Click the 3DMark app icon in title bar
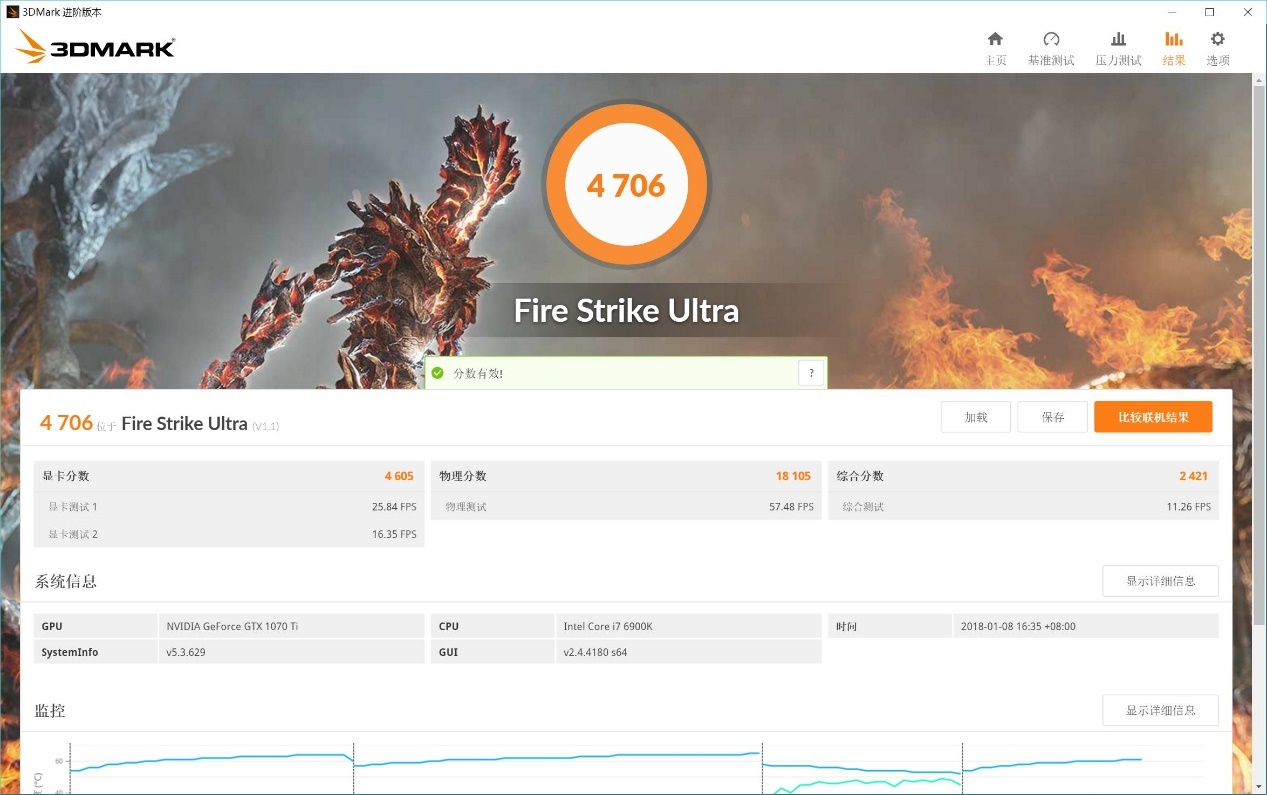The width and height of the screenshot is (1267, 795). 12,12
